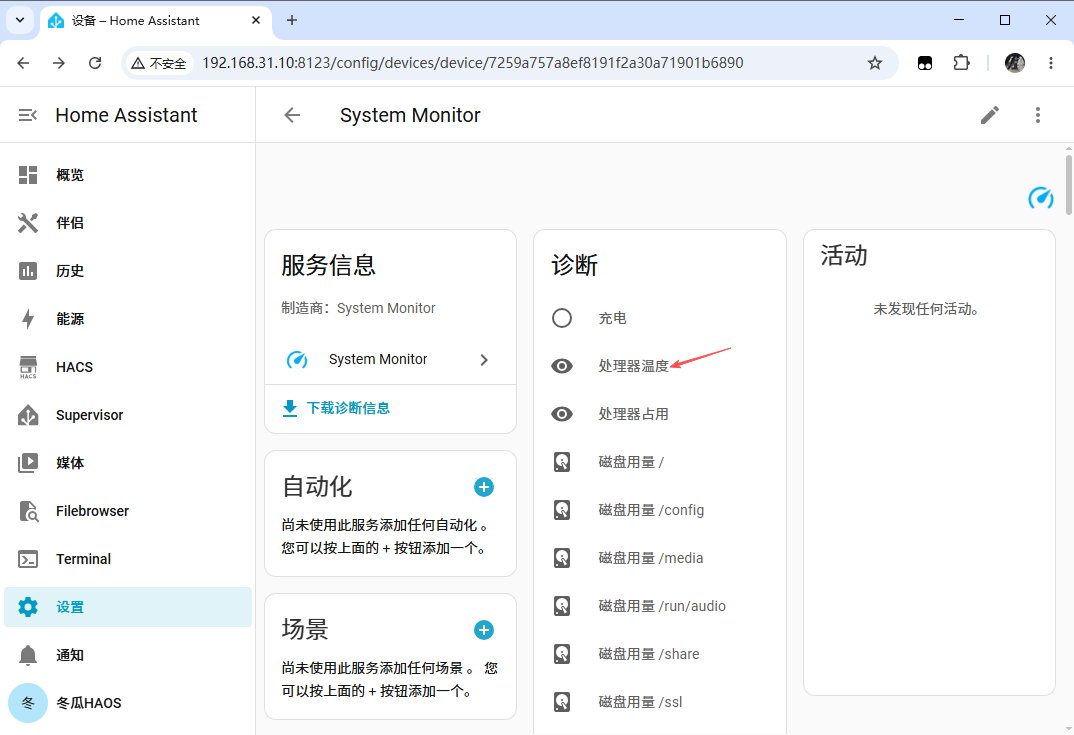Add a new 场景 with plus button
1074x735 pixels.
tap(484, 630)
